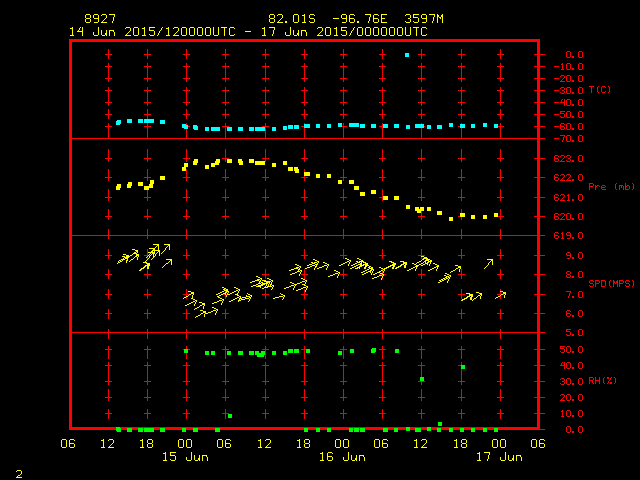The height and width of the screenshot is (480, 640).
Task: Click the RH(%) humidity axis title
Action: pyautogui.click(x=602, y=381)
